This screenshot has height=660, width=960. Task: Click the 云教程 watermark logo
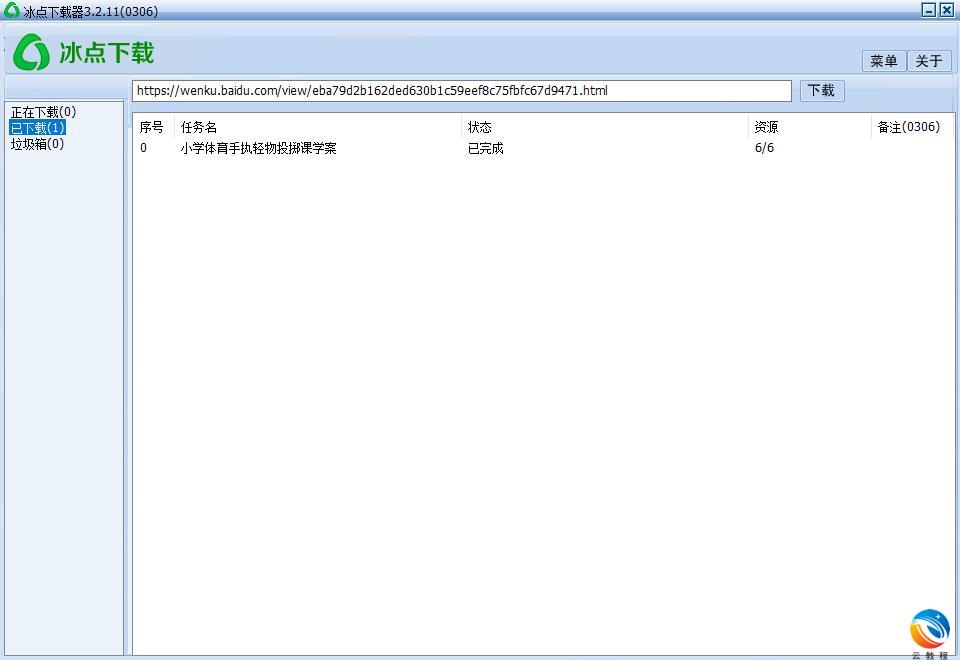click(x=929, y=630)
